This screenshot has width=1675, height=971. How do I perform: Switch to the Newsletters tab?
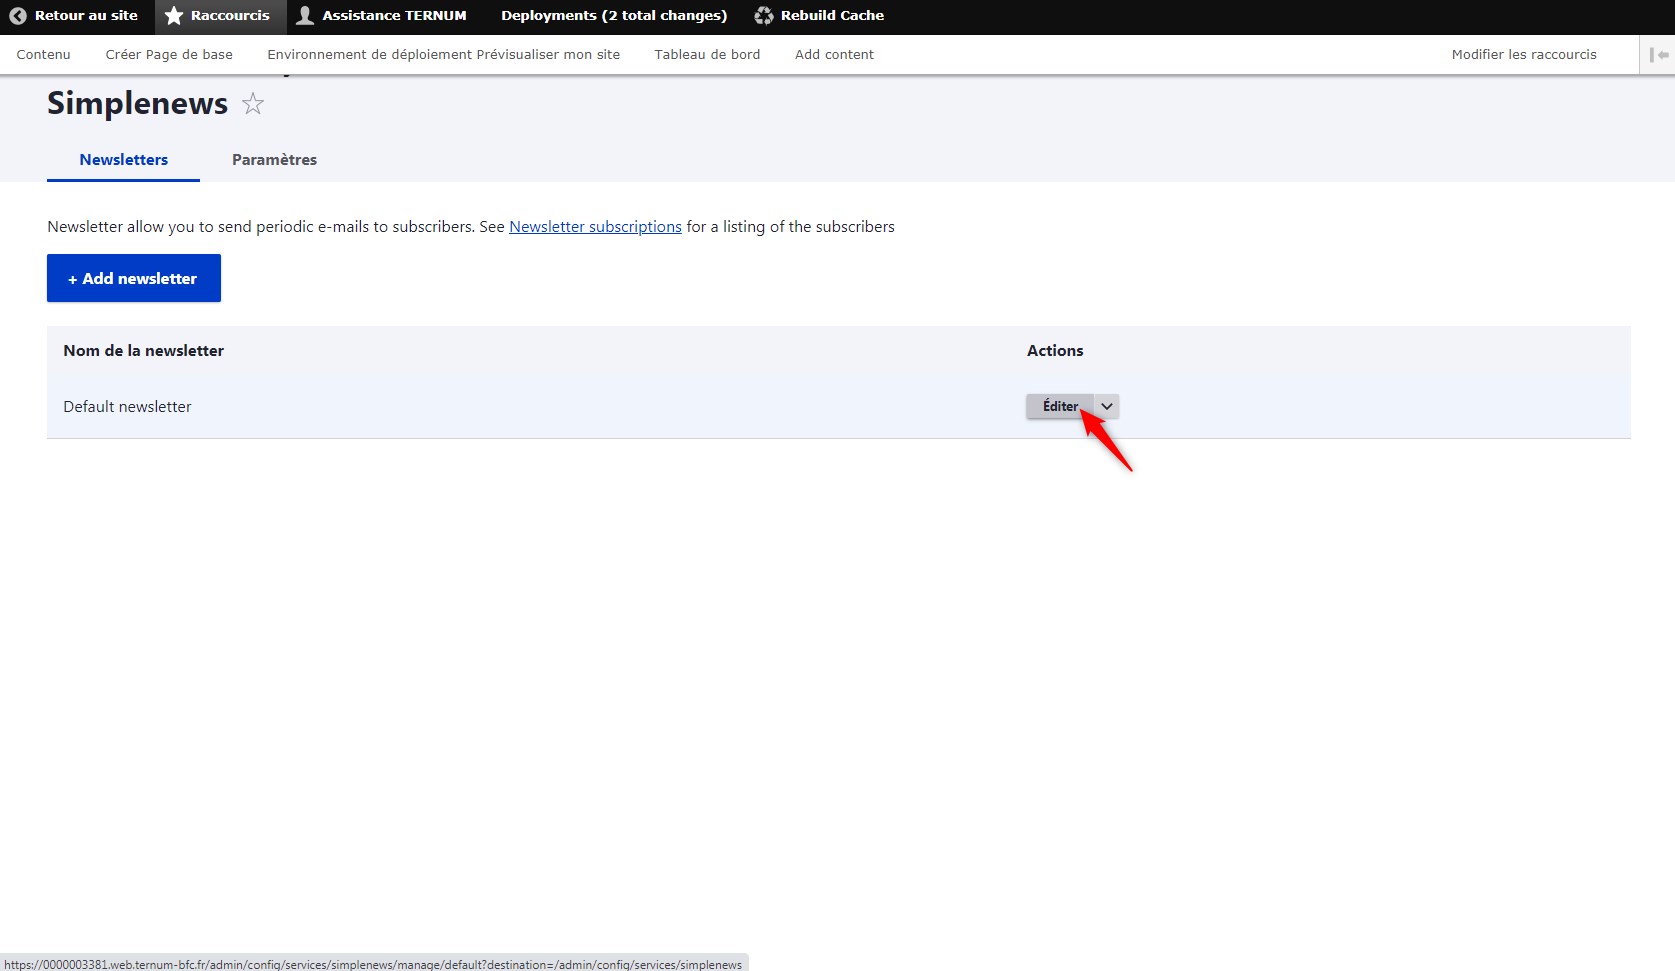[123, 160]
